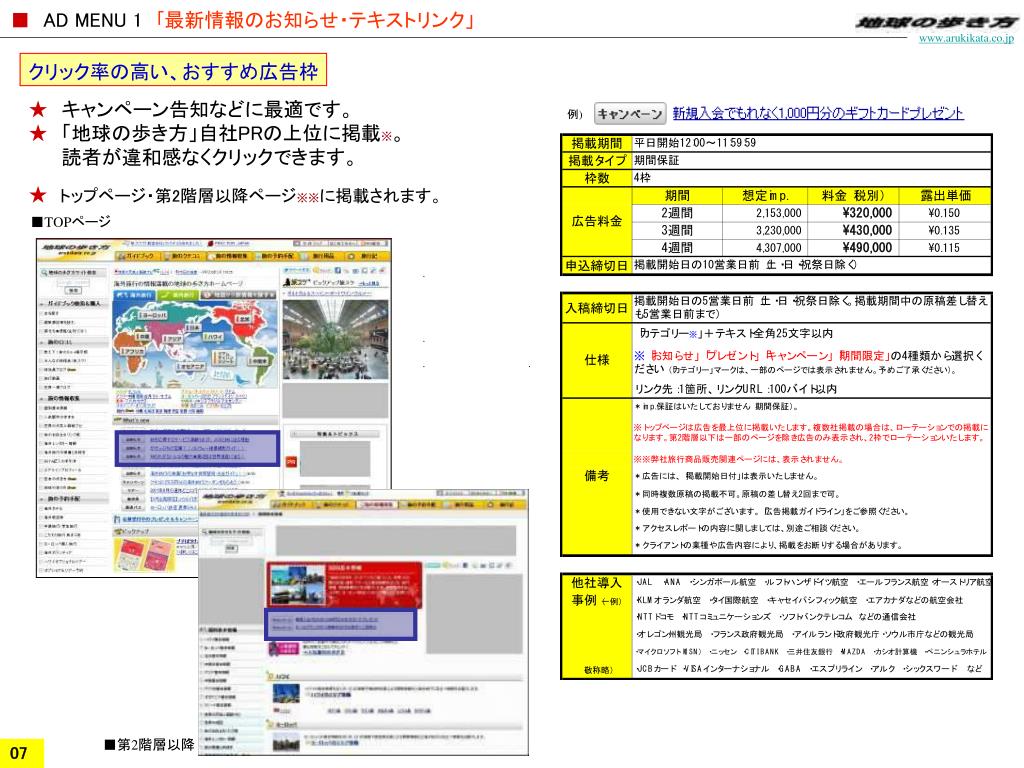Select the 3,230,000 impressions value

point(778,231)
